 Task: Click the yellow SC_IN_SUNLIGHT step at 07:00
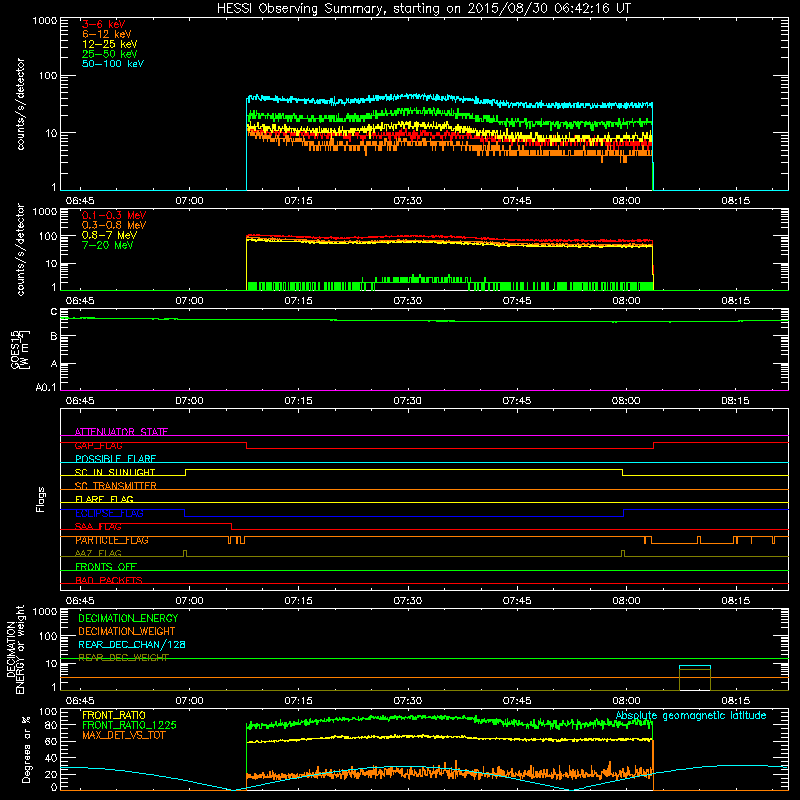coord(185,472)
